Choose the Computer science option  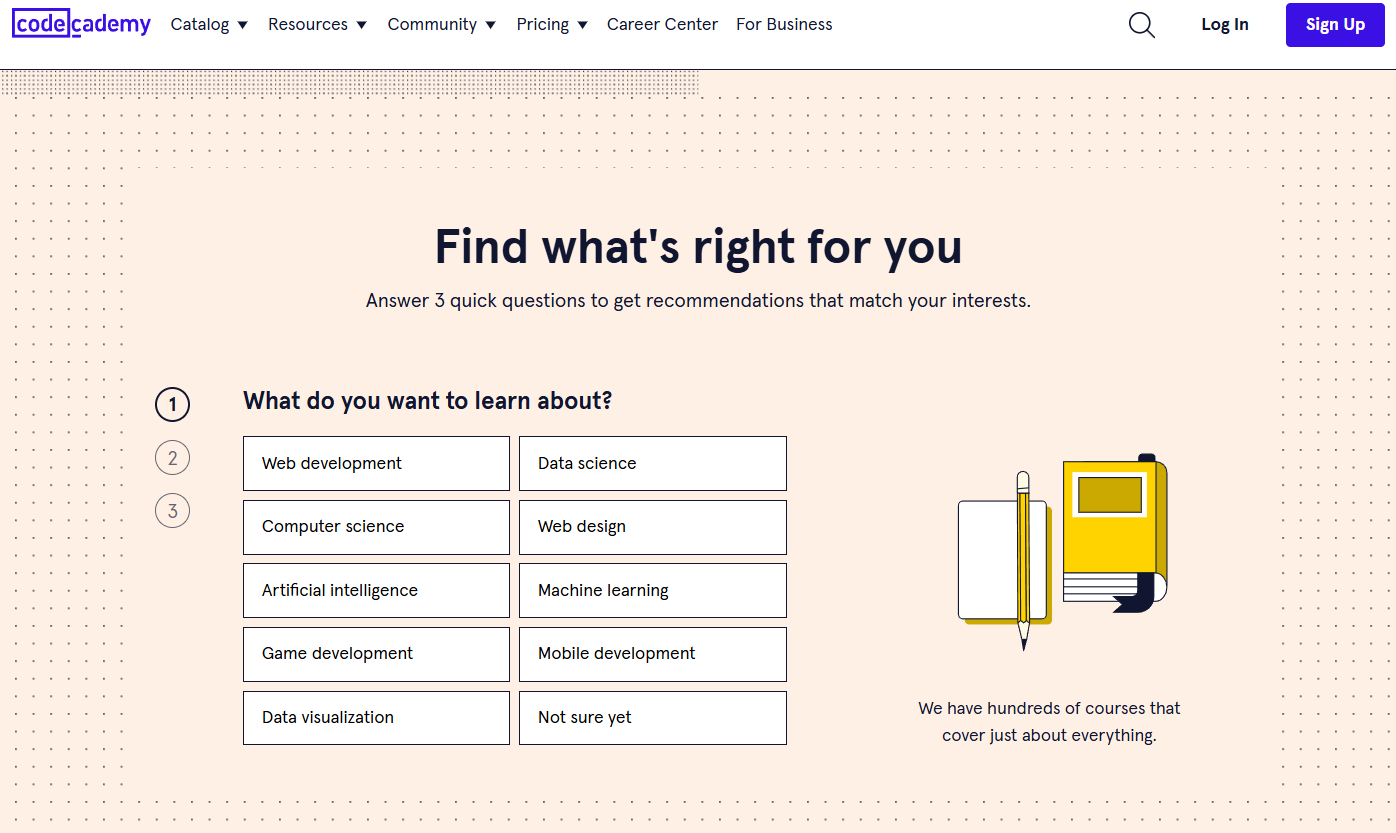click(376, 527)
